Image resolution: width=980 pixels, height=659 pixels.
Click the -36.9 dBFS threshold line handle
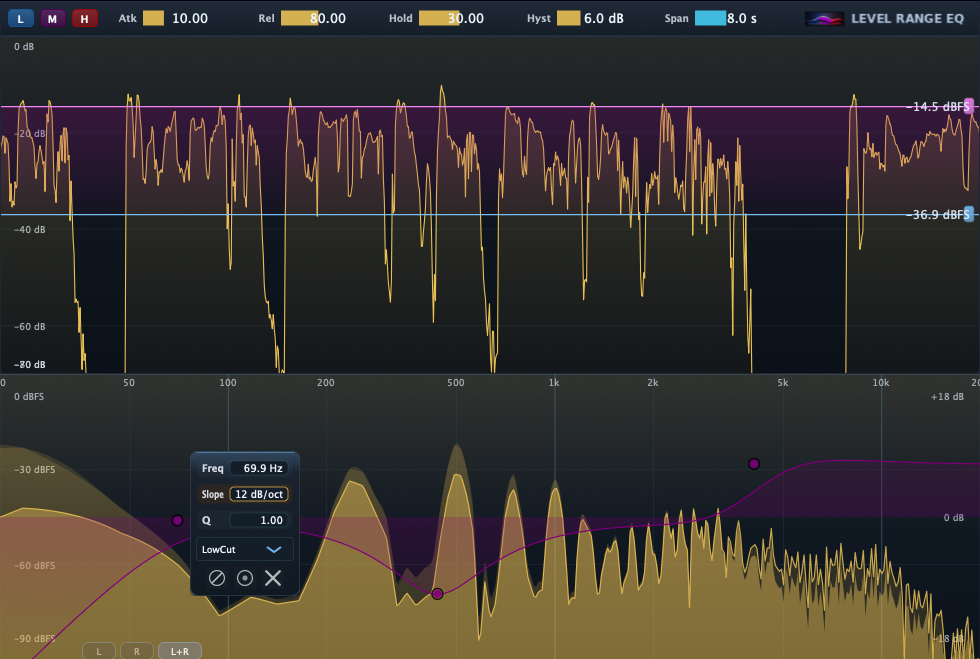pyautogui.click(x=968, y=213)
